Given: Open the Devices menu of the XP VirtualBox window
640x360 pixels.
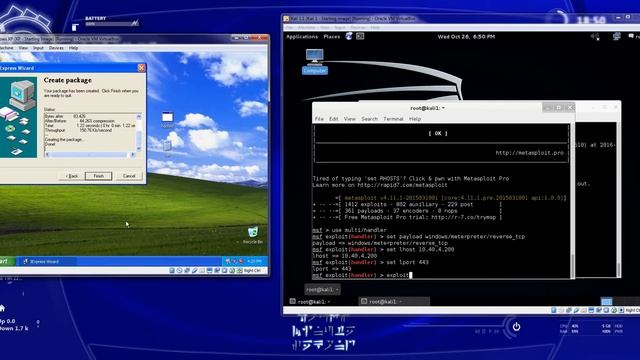Looking at the screenshot, I should [x=56, y=48].
